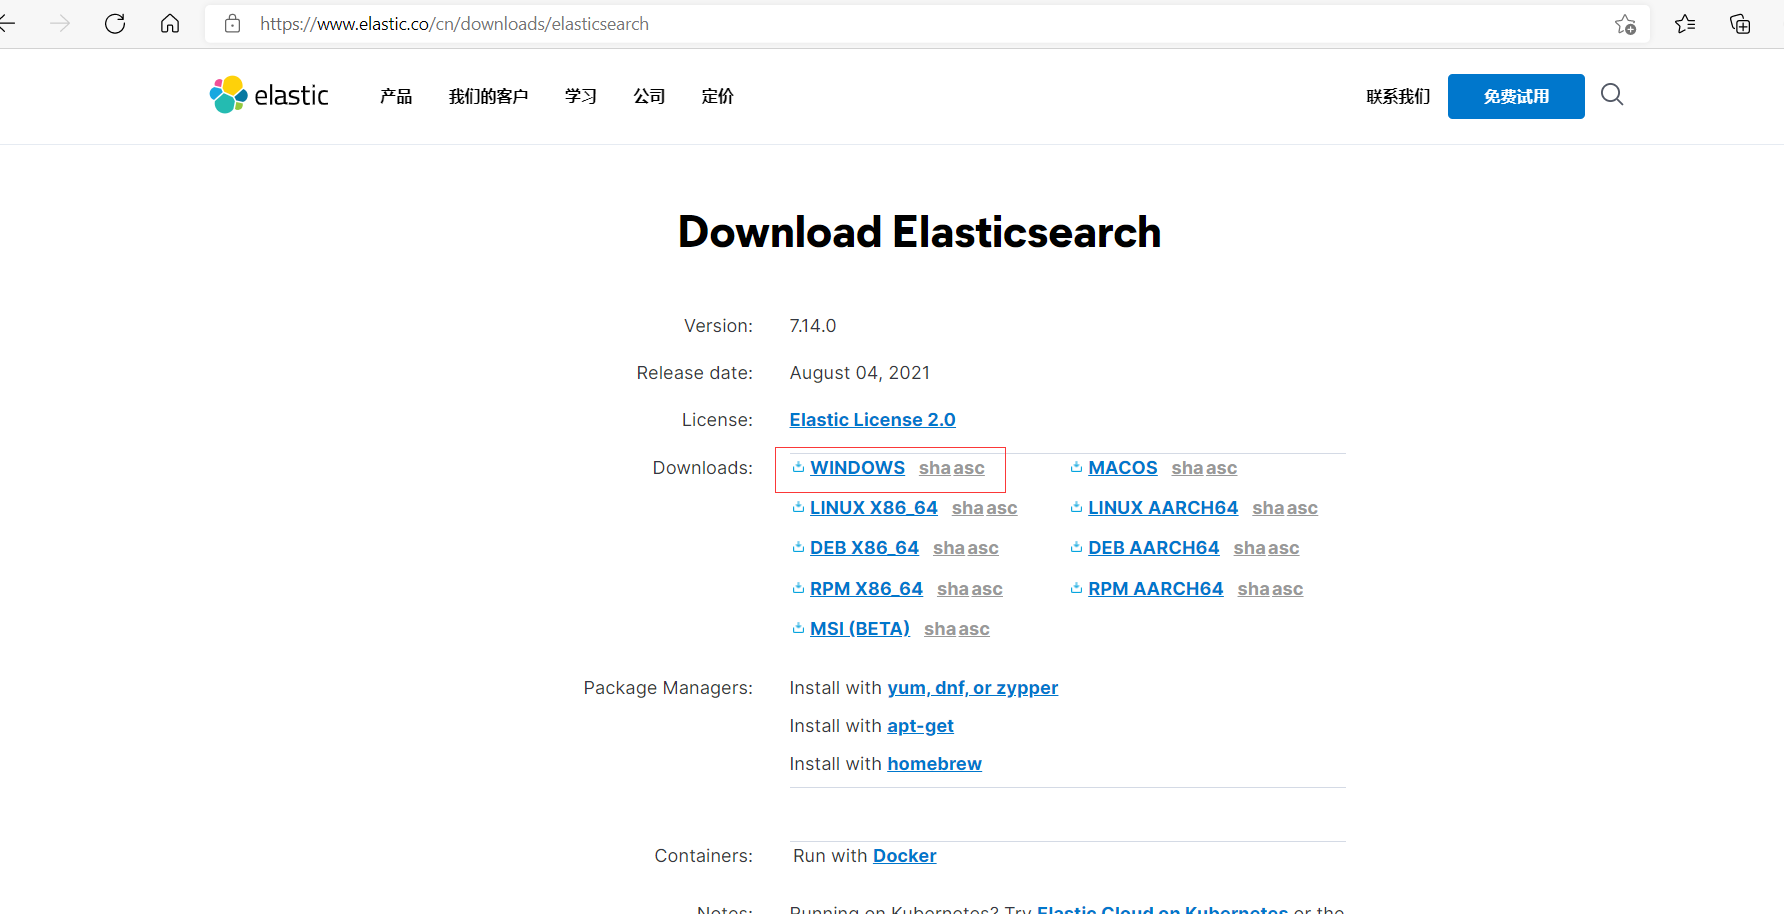The height and width of the screenshot is (914, 1784).
Task: Click the elastic logo
Action: click(x=269, y=95)
